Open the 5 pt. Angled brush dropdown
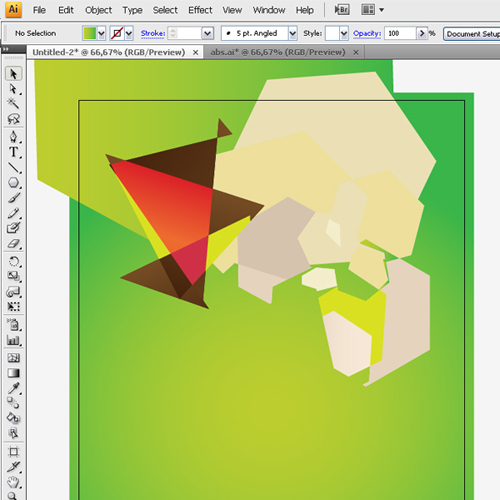500x500 pixels. coord(293,33)
